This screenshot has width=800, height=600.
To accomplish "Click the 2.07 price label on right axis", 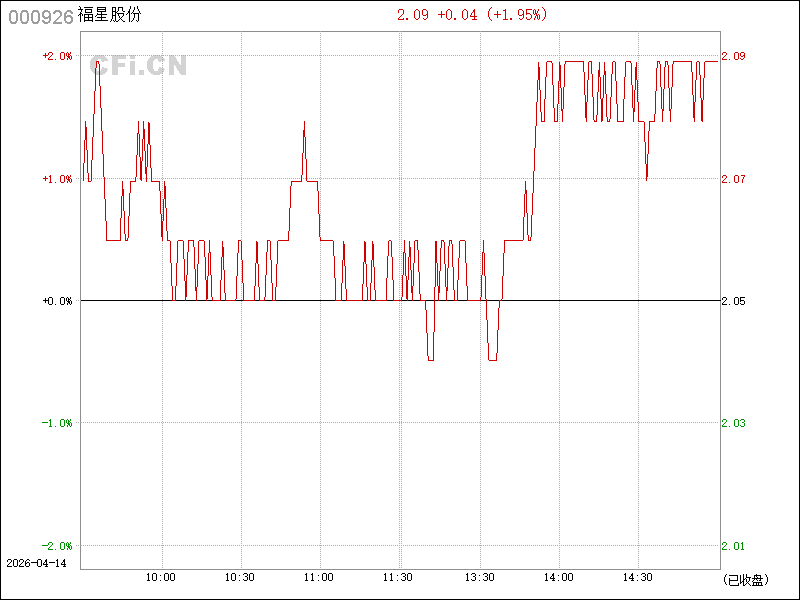I will pos(734,179).
